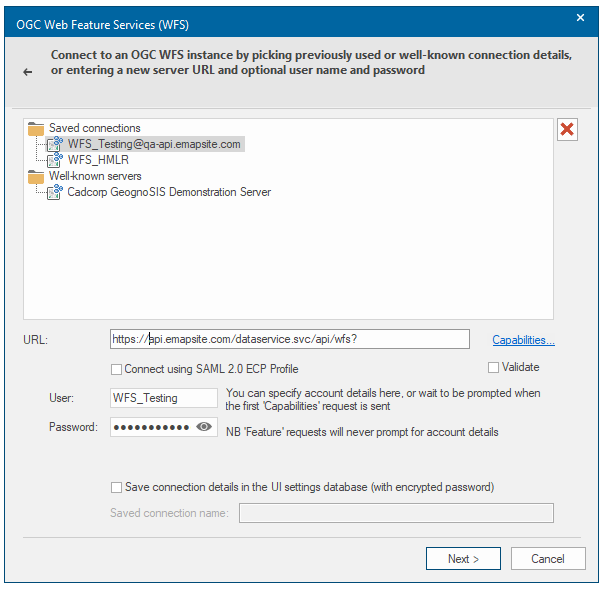Click the WFS_HMLR connection server icon
600x592 pixels.
tap(55, 160)
